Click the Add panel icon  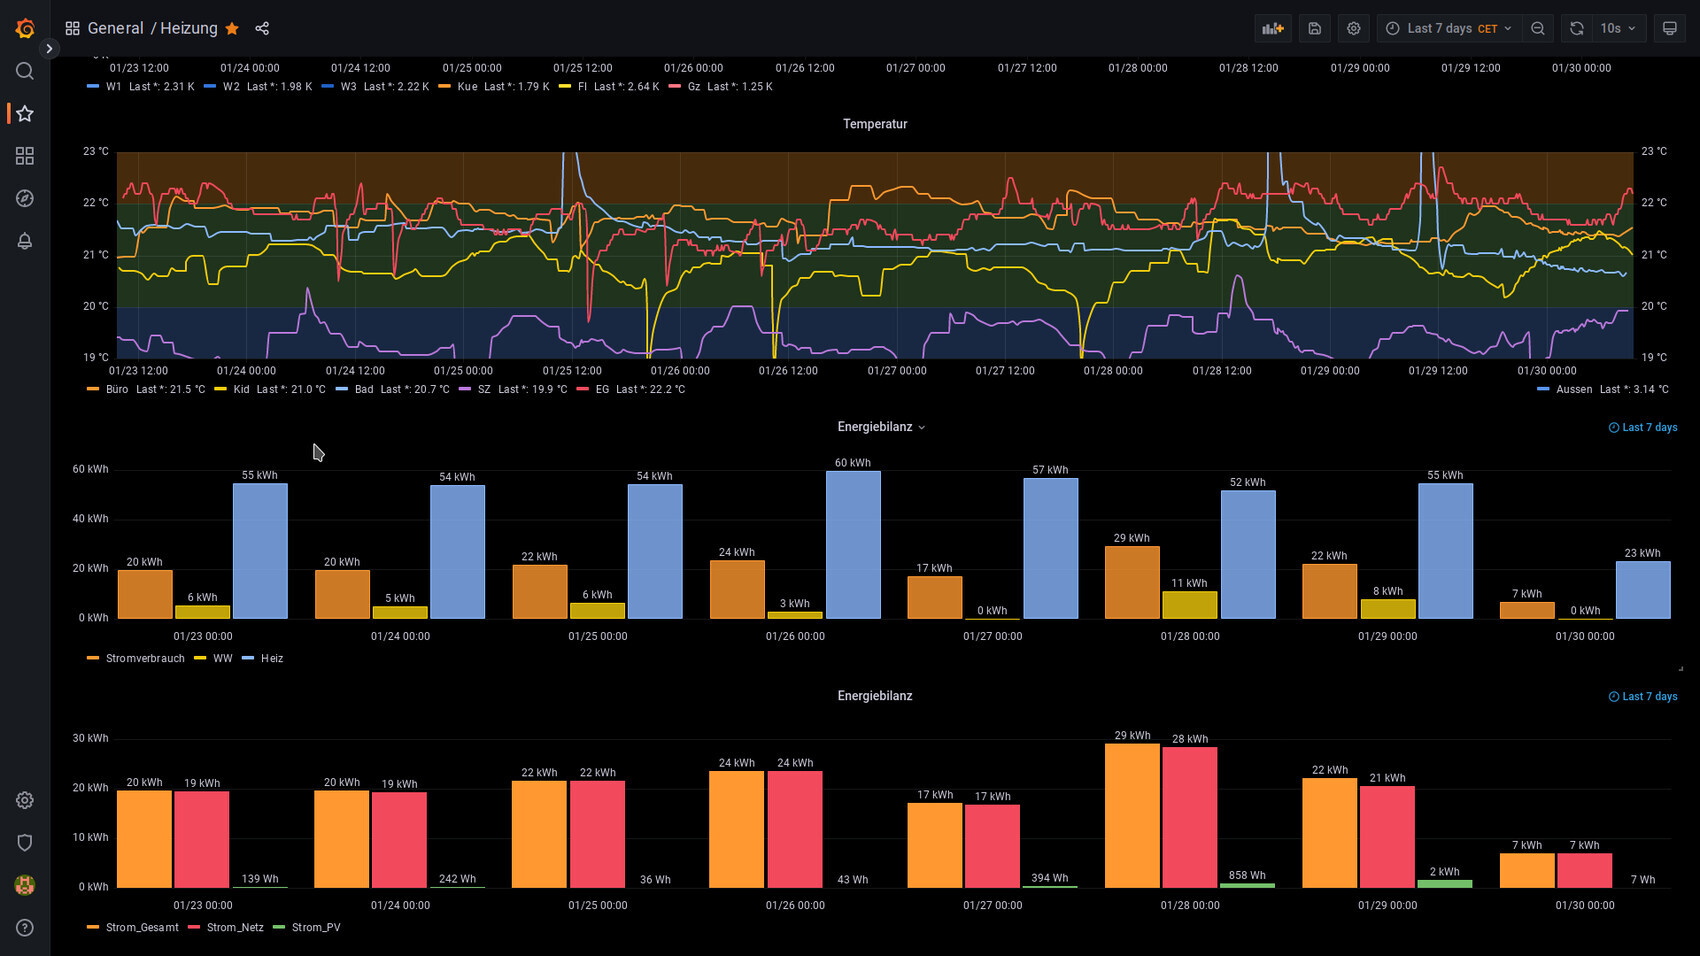click(x=1272, y=29)
